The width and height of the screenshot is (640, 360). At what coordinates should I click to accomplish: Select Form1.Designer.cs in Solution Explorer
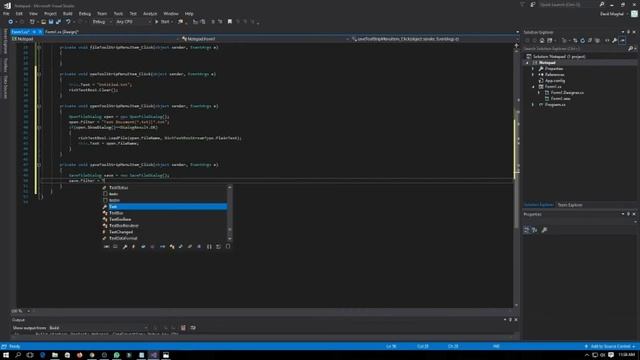pos(567,93)
